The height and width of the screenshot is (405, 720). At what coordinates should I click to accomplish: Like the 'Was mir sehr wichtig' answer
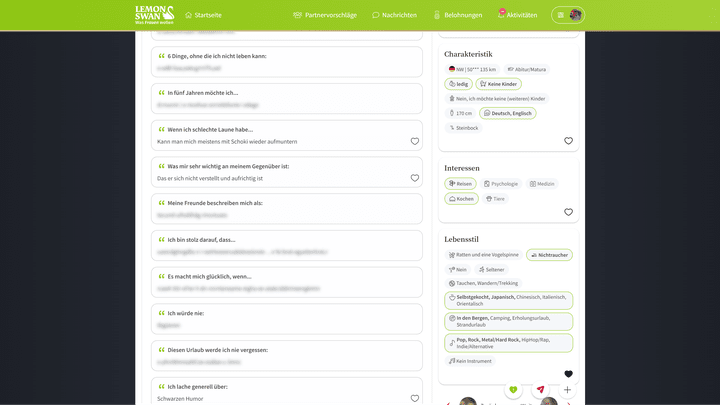415,178
